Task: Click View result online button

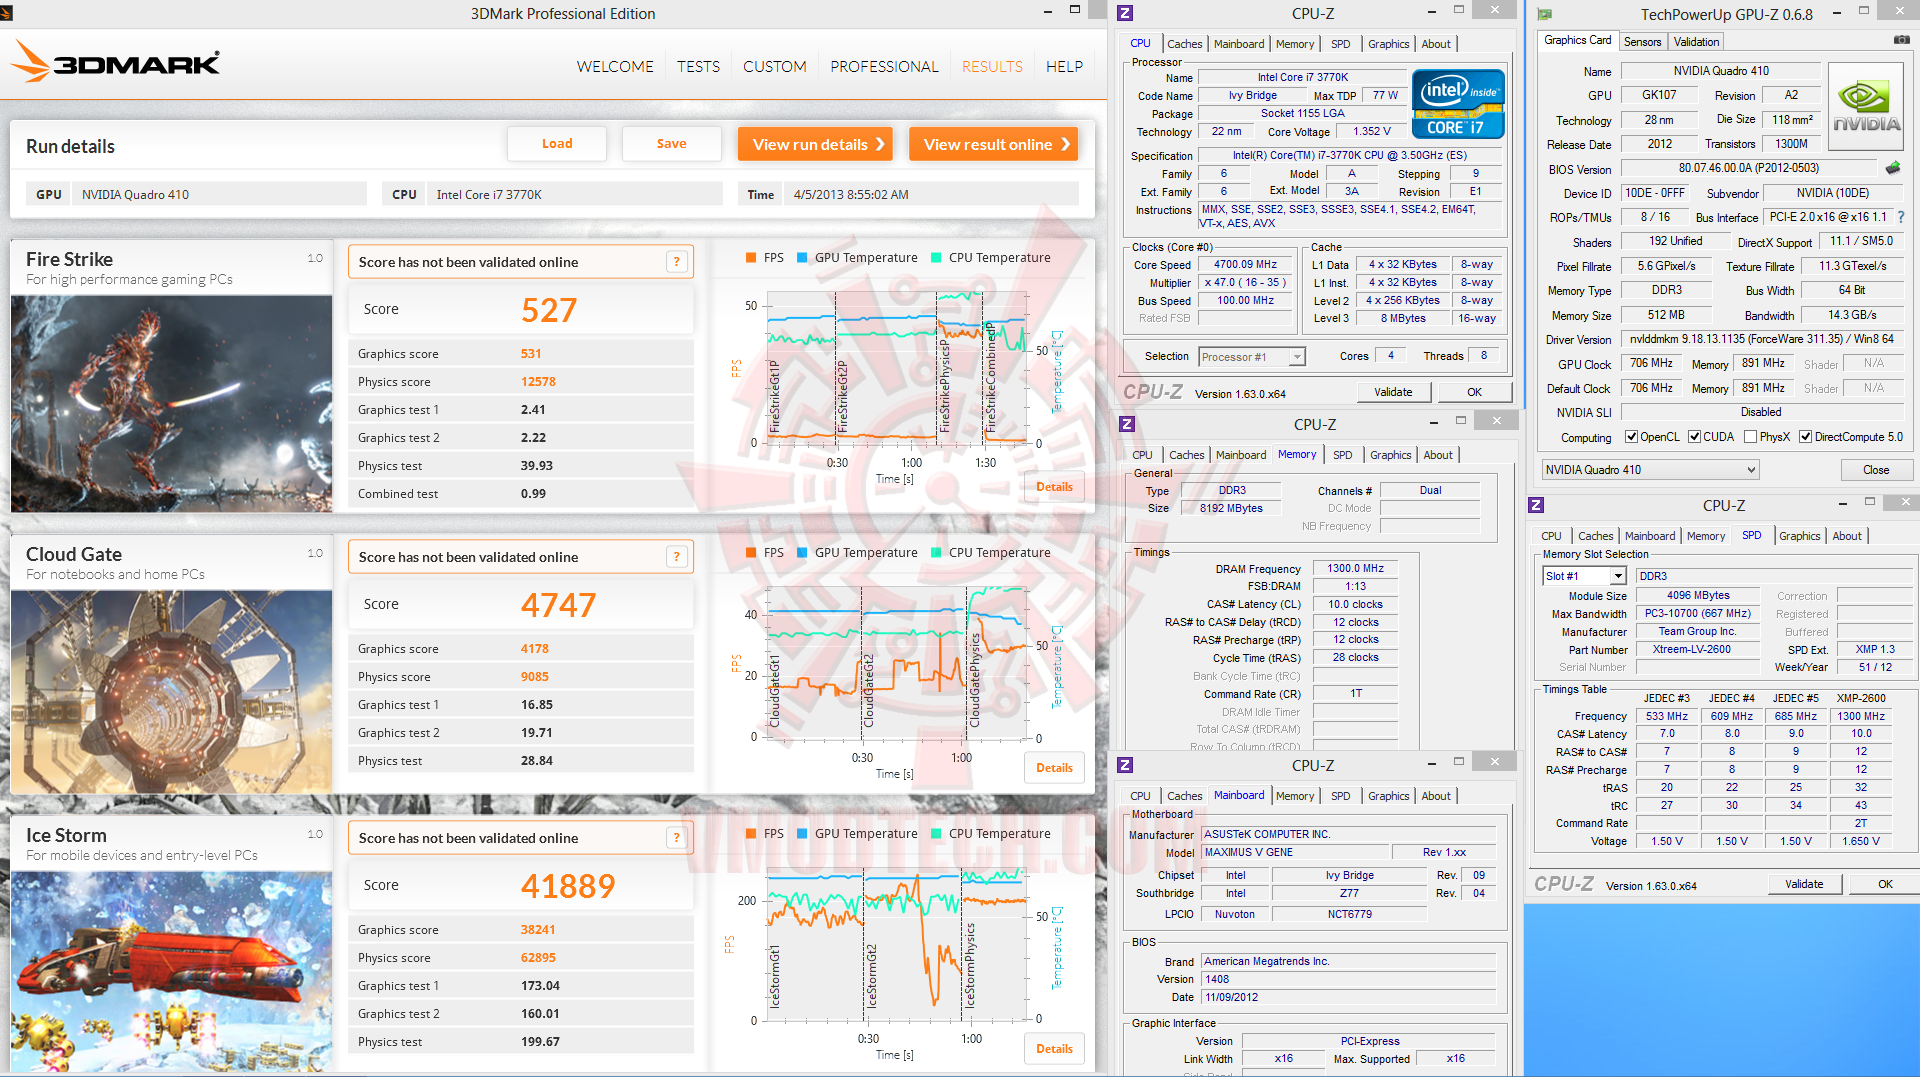Action: pos(994,144)
